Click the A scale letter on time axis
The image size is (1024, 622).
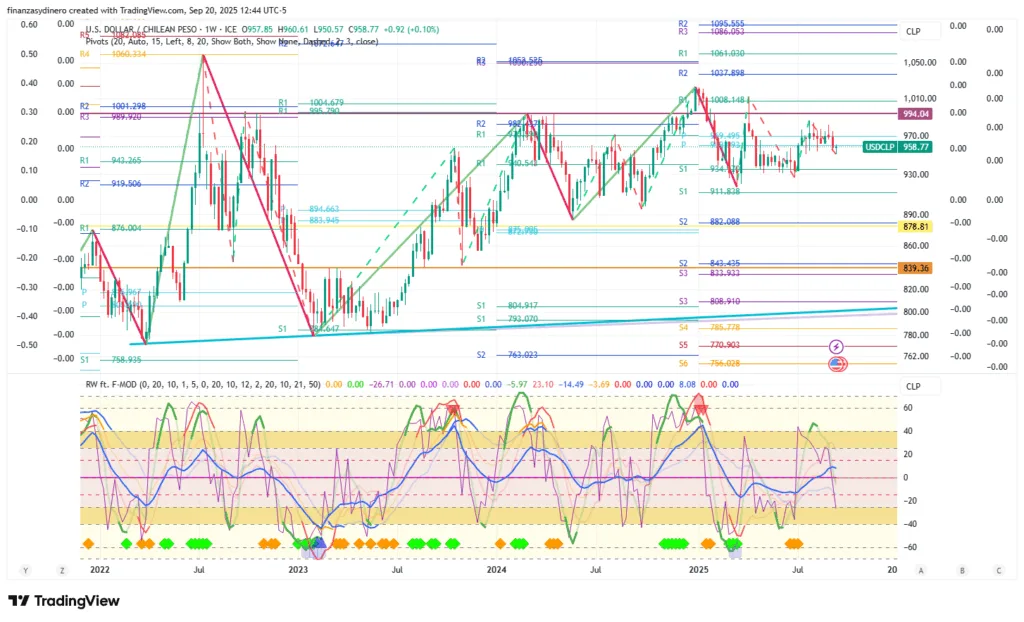[x=921, y=570]
